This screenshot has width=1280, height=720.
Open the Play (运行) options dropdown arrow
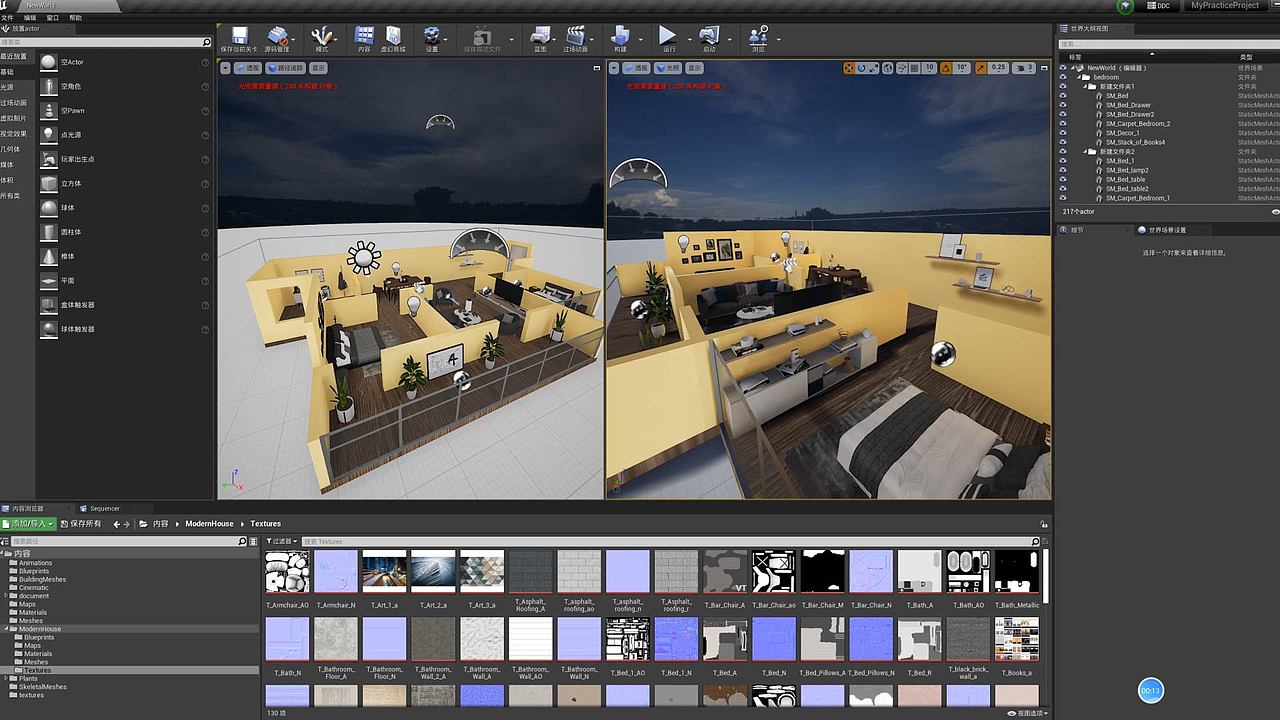[x=689, y=40]
